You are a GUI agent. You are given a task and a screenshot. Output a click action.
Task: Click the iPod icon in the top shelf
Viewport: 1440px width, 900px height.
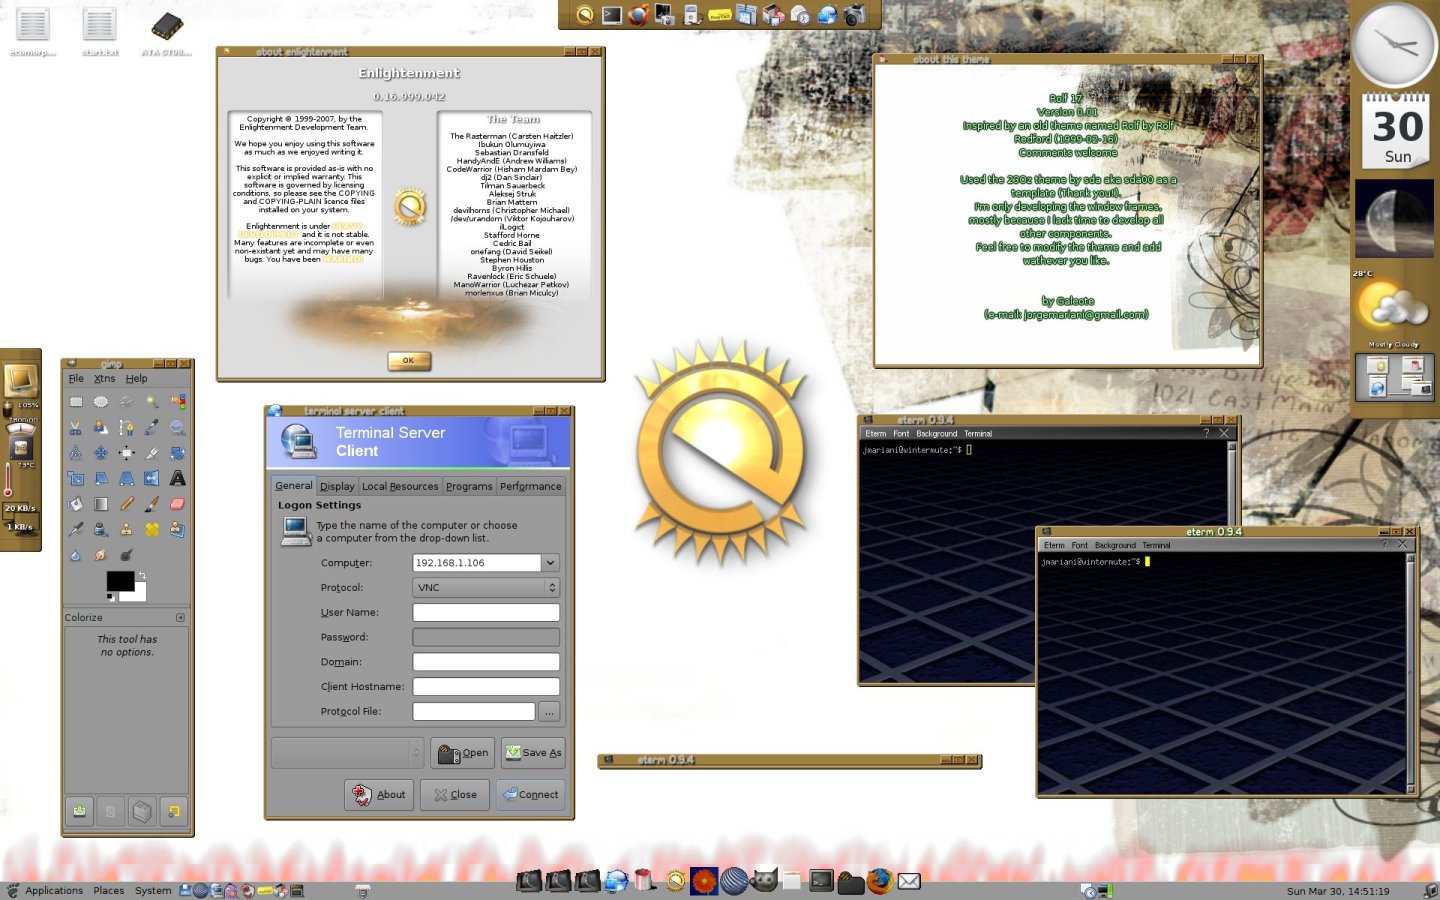click(x=691, y=14)
